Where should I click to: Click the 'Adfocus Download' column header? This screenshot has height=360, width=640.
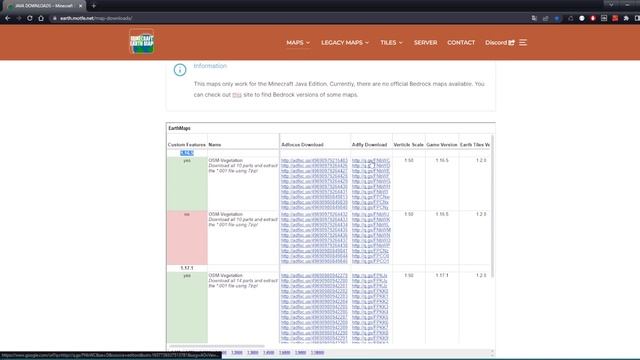pyautogui.click(x=302, y=144)
